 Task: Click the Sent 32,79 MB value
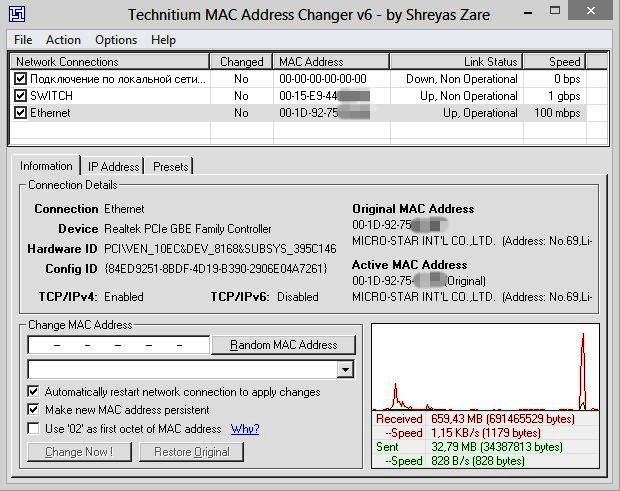tap(497, 447)
